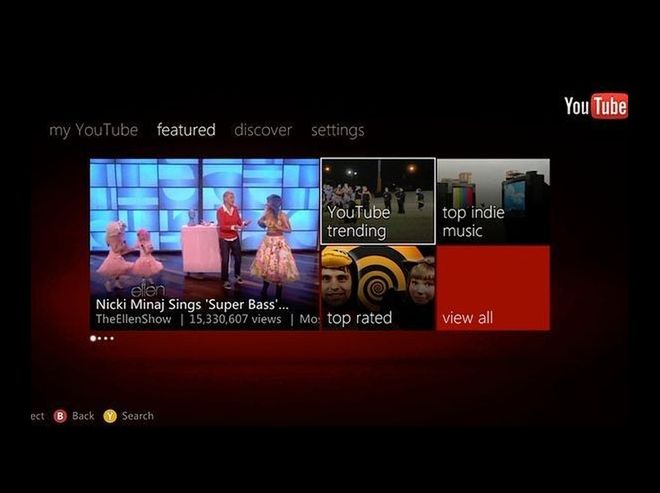Click the Back label
Viewport: 660px width, 493px height.
83,416
